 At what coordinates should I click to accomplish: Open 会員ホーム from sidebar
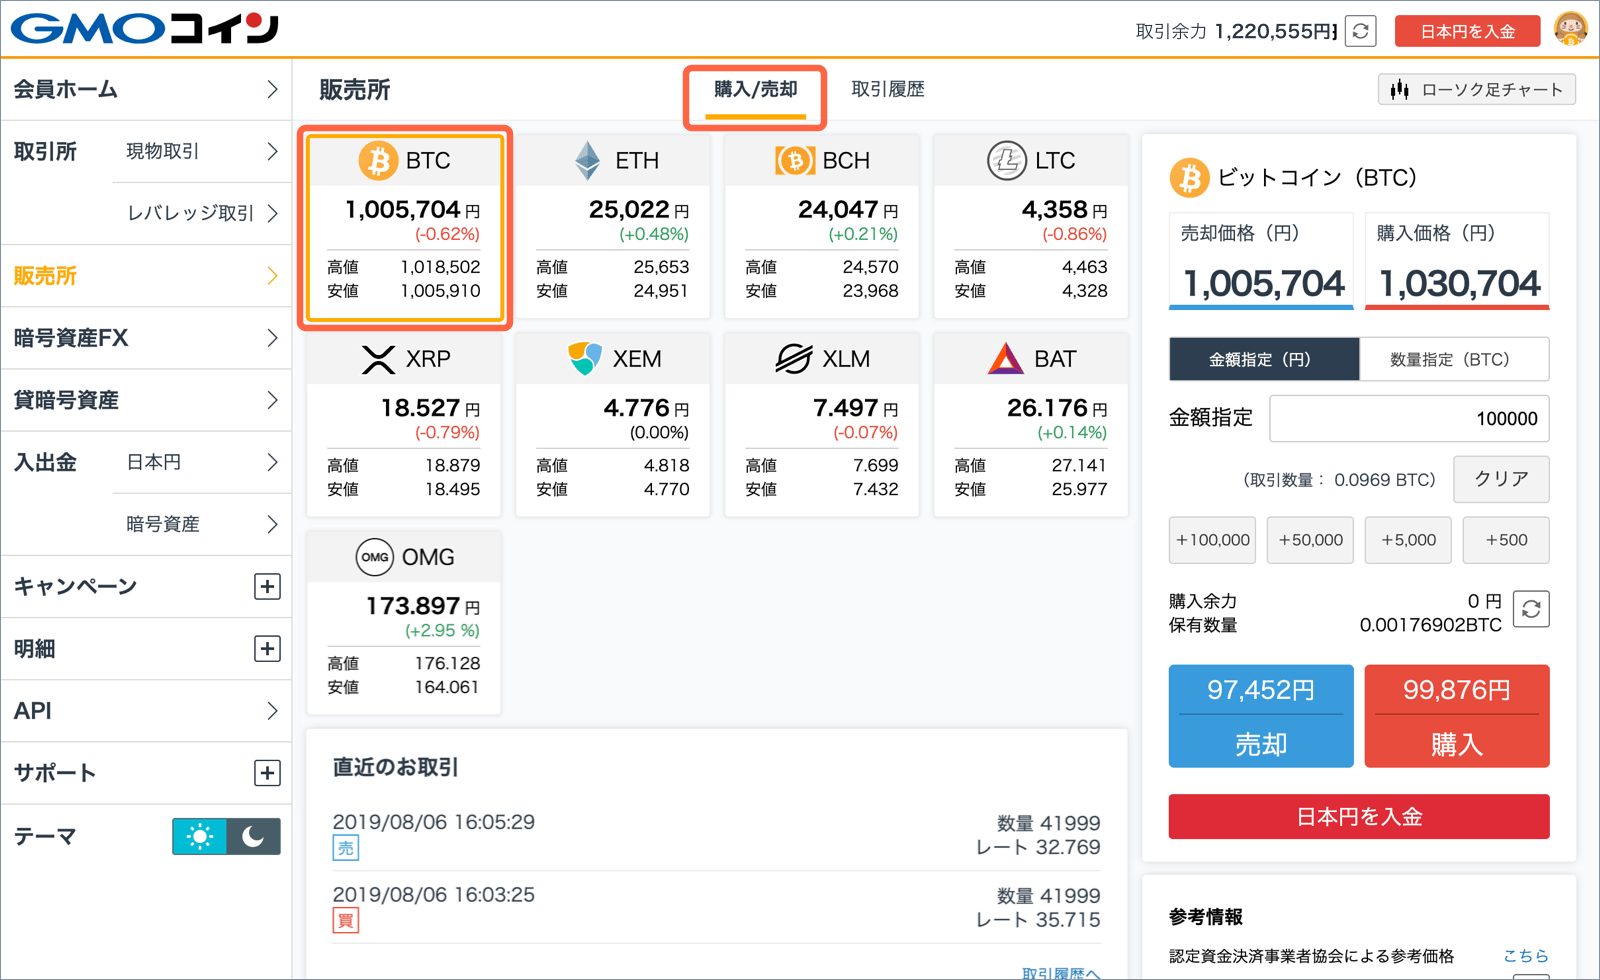pos(146,90)
